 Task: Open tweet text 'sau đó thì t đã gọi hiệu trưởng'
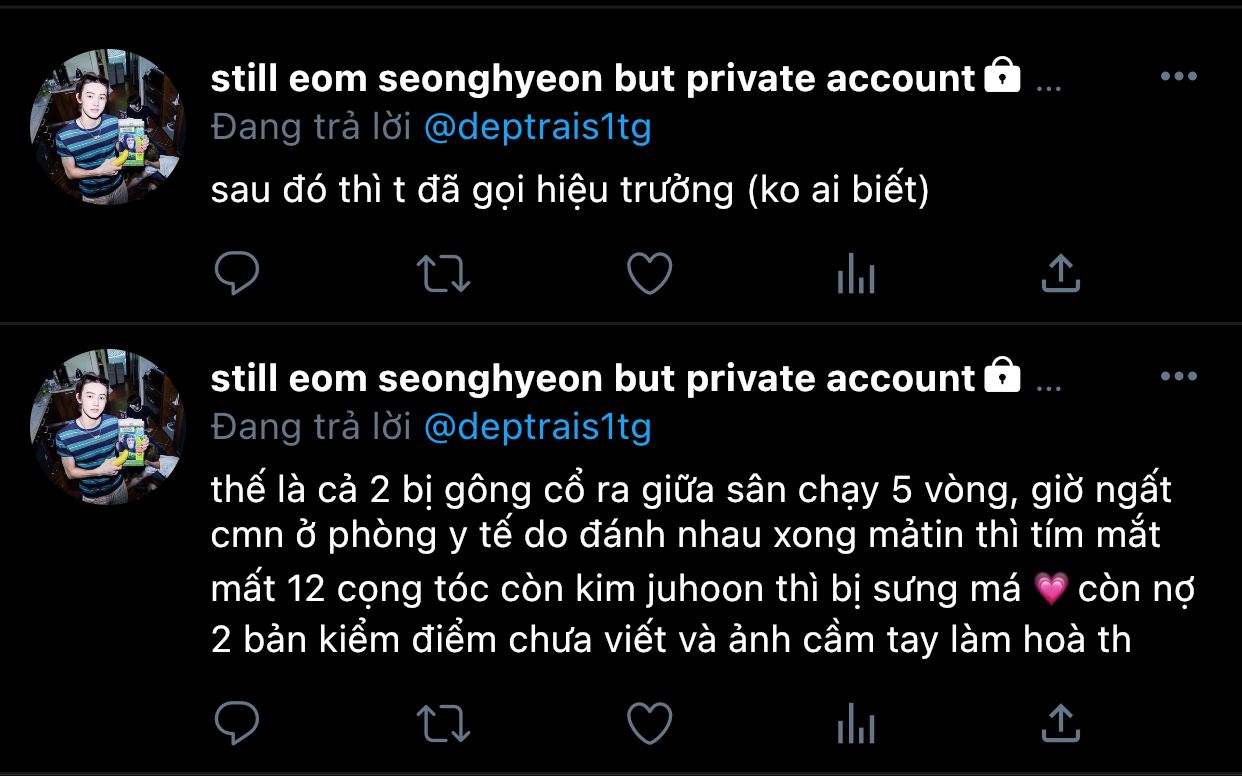(x=570, y=191)
